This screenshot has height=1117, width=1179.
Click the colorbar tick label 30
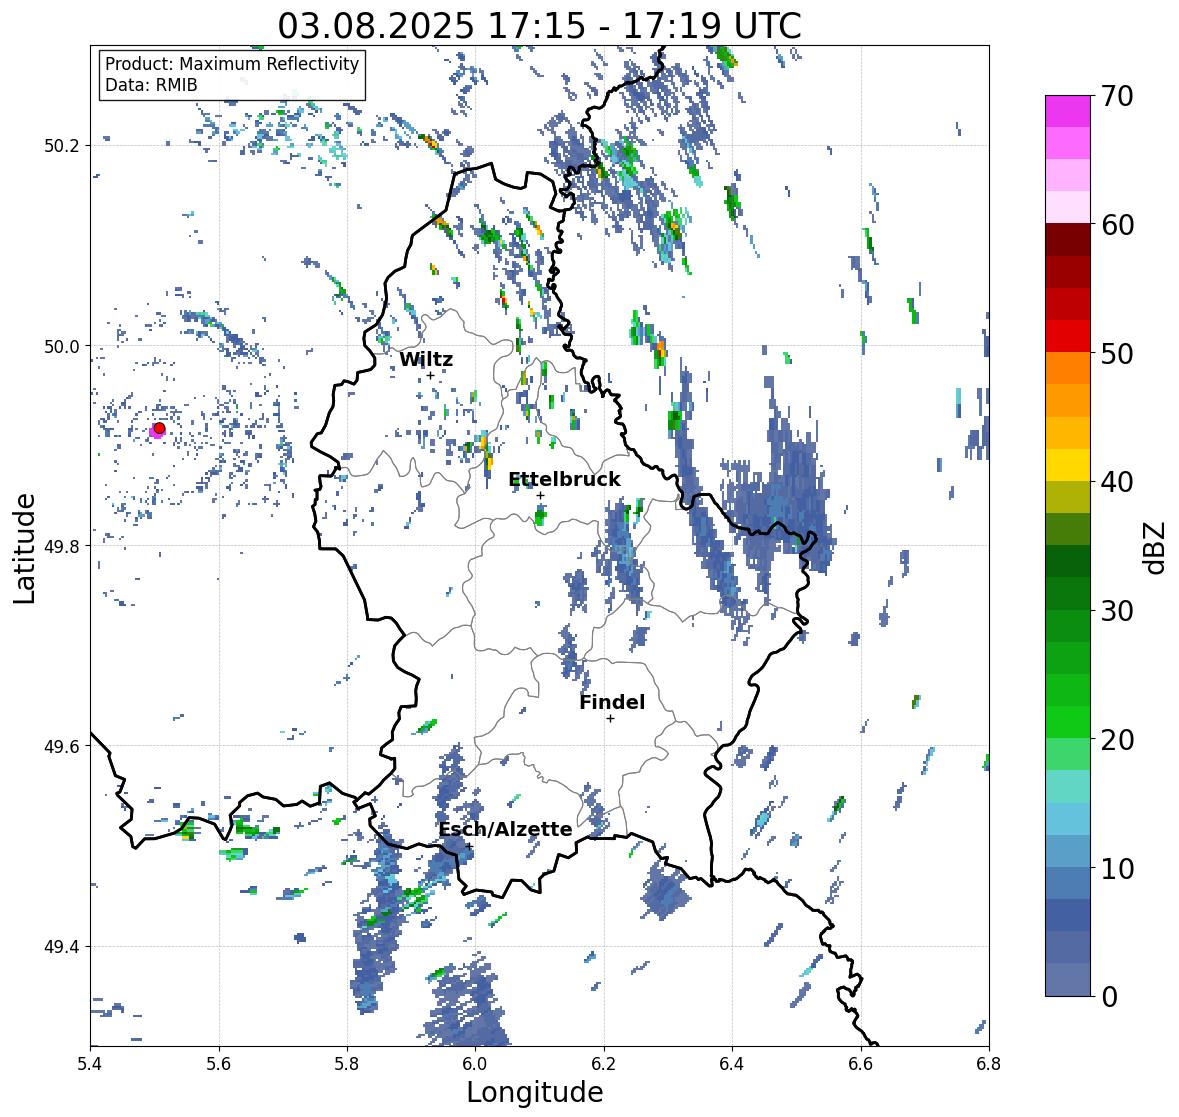[1117, 611]
